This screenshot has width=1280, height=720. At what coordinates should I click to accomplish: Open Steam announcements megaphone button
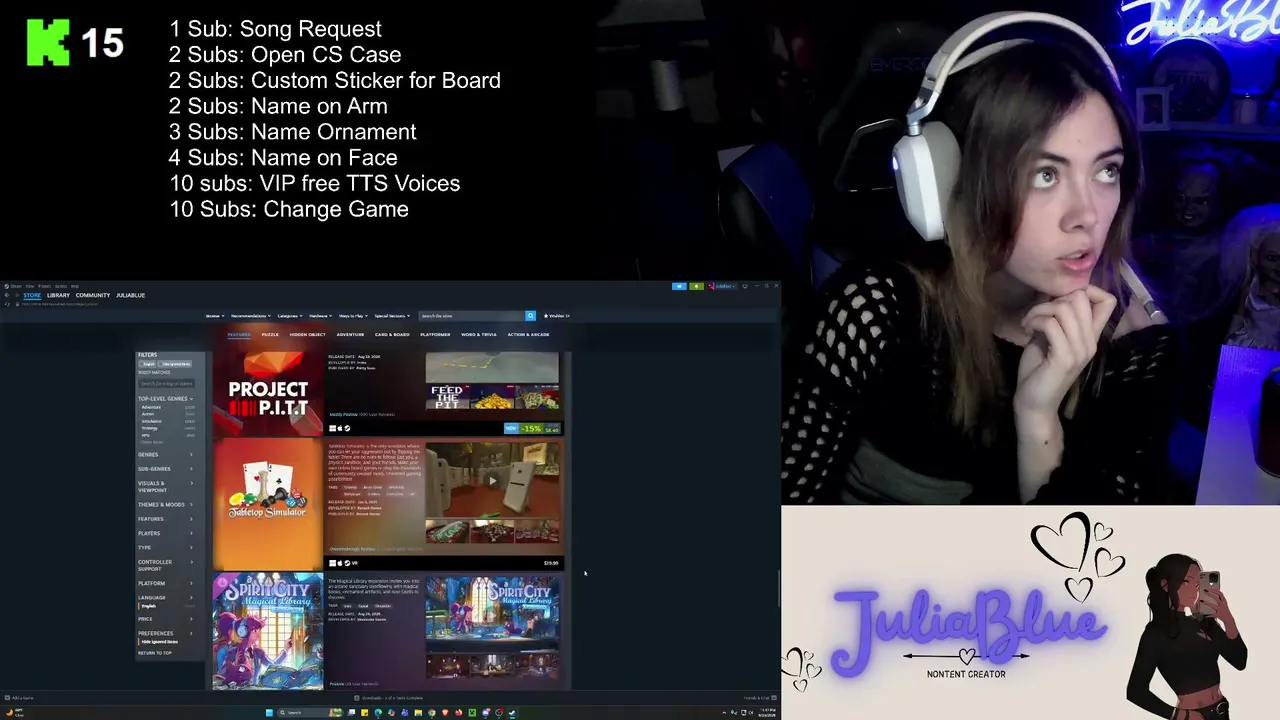coord(679,286)
